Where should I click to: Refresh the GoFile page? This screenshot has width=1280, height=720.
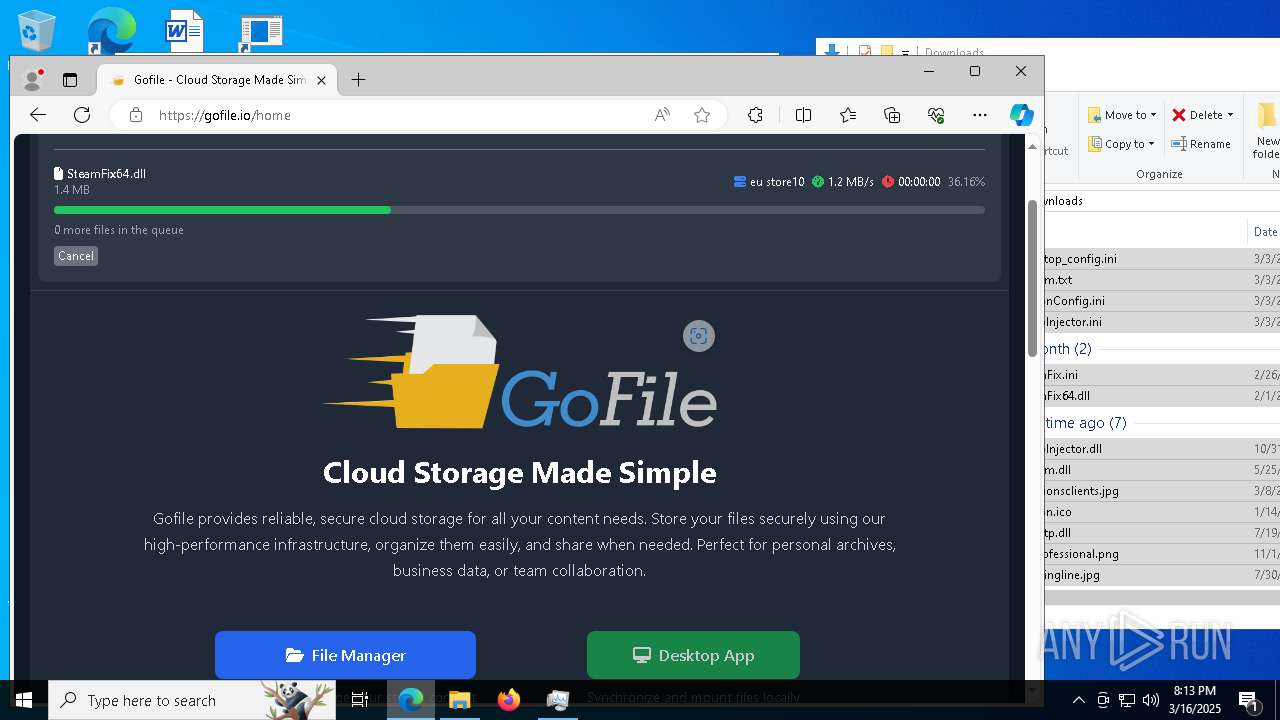(82, 115)
